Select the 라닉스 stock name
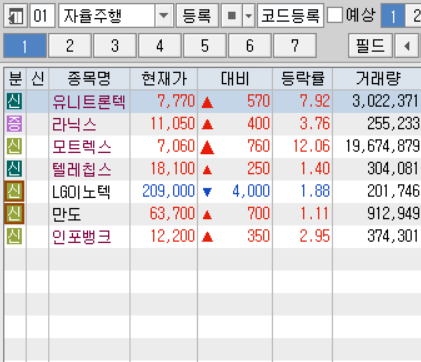The image size is (421, 362). click(x=74, y=125)
